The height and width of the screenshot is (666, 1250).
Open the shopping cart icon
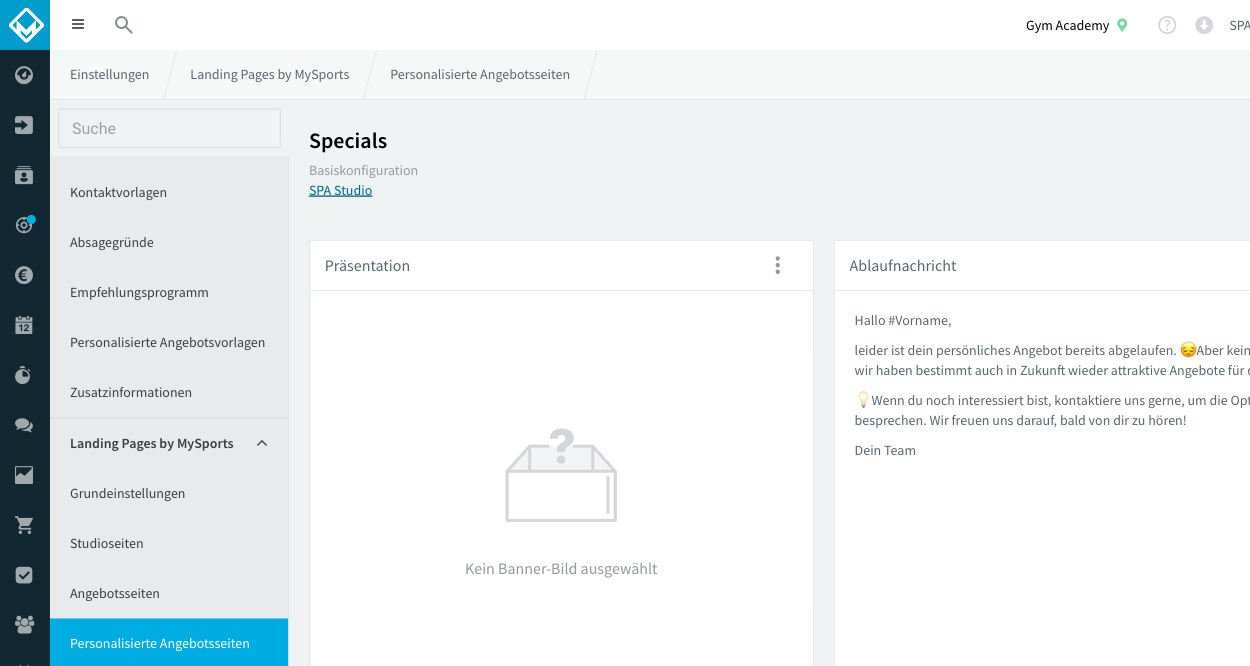pyautogui.click(x=24, y=525)
